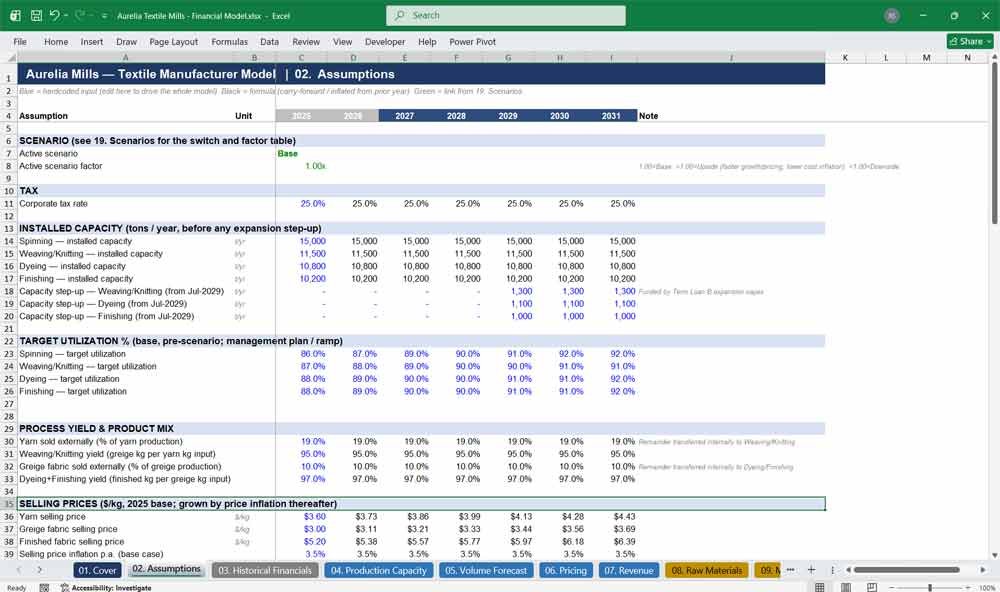Click the zoom slider handle
1000x592 pixels.
pos(930,587)
